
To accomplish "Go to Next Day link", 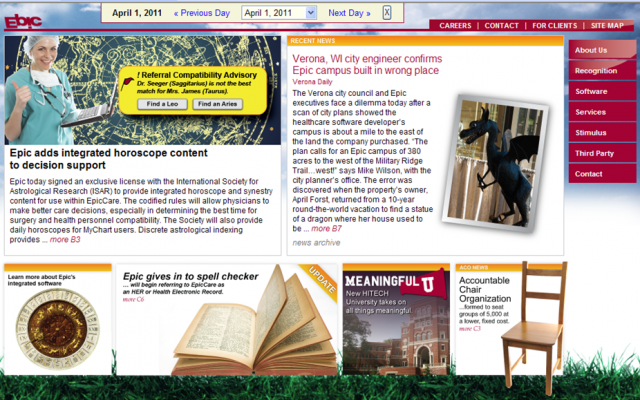I will click(349, 13).
